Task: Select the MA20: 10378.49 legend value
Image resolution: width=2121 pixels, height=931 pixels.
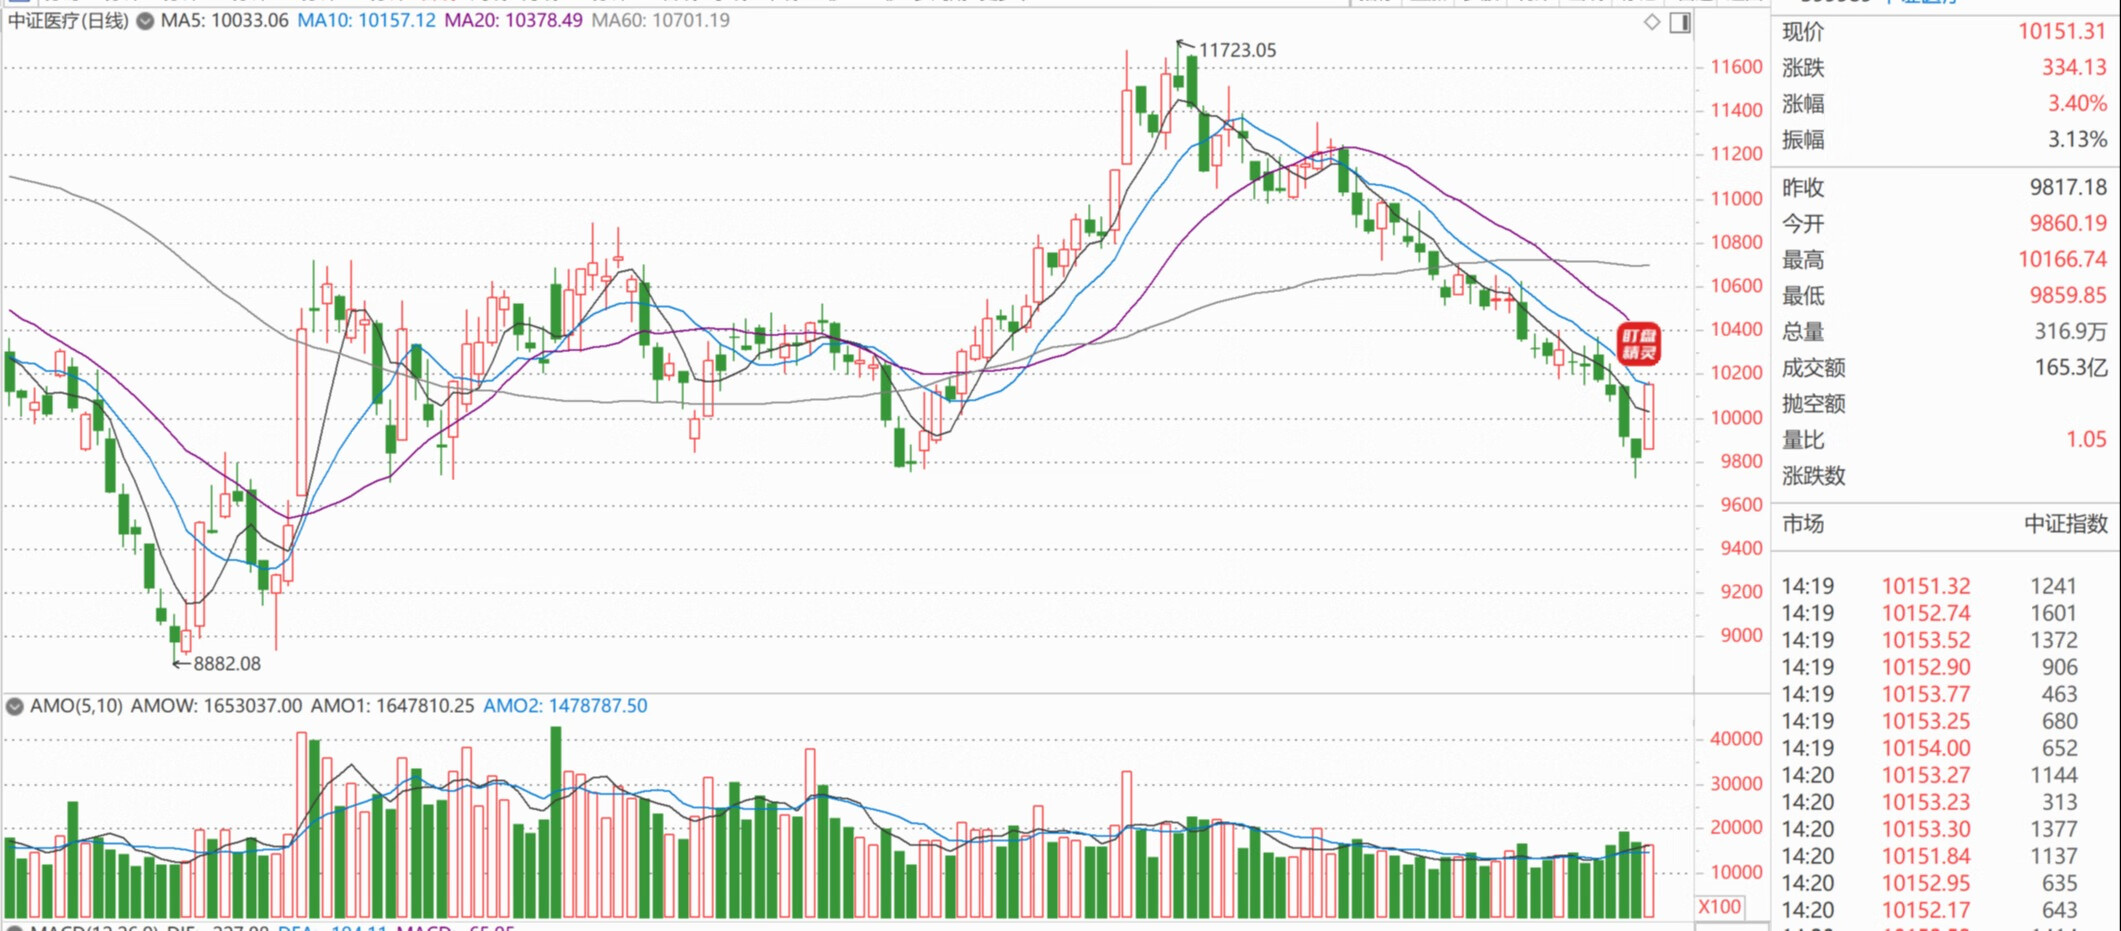Action: (513, 21)
